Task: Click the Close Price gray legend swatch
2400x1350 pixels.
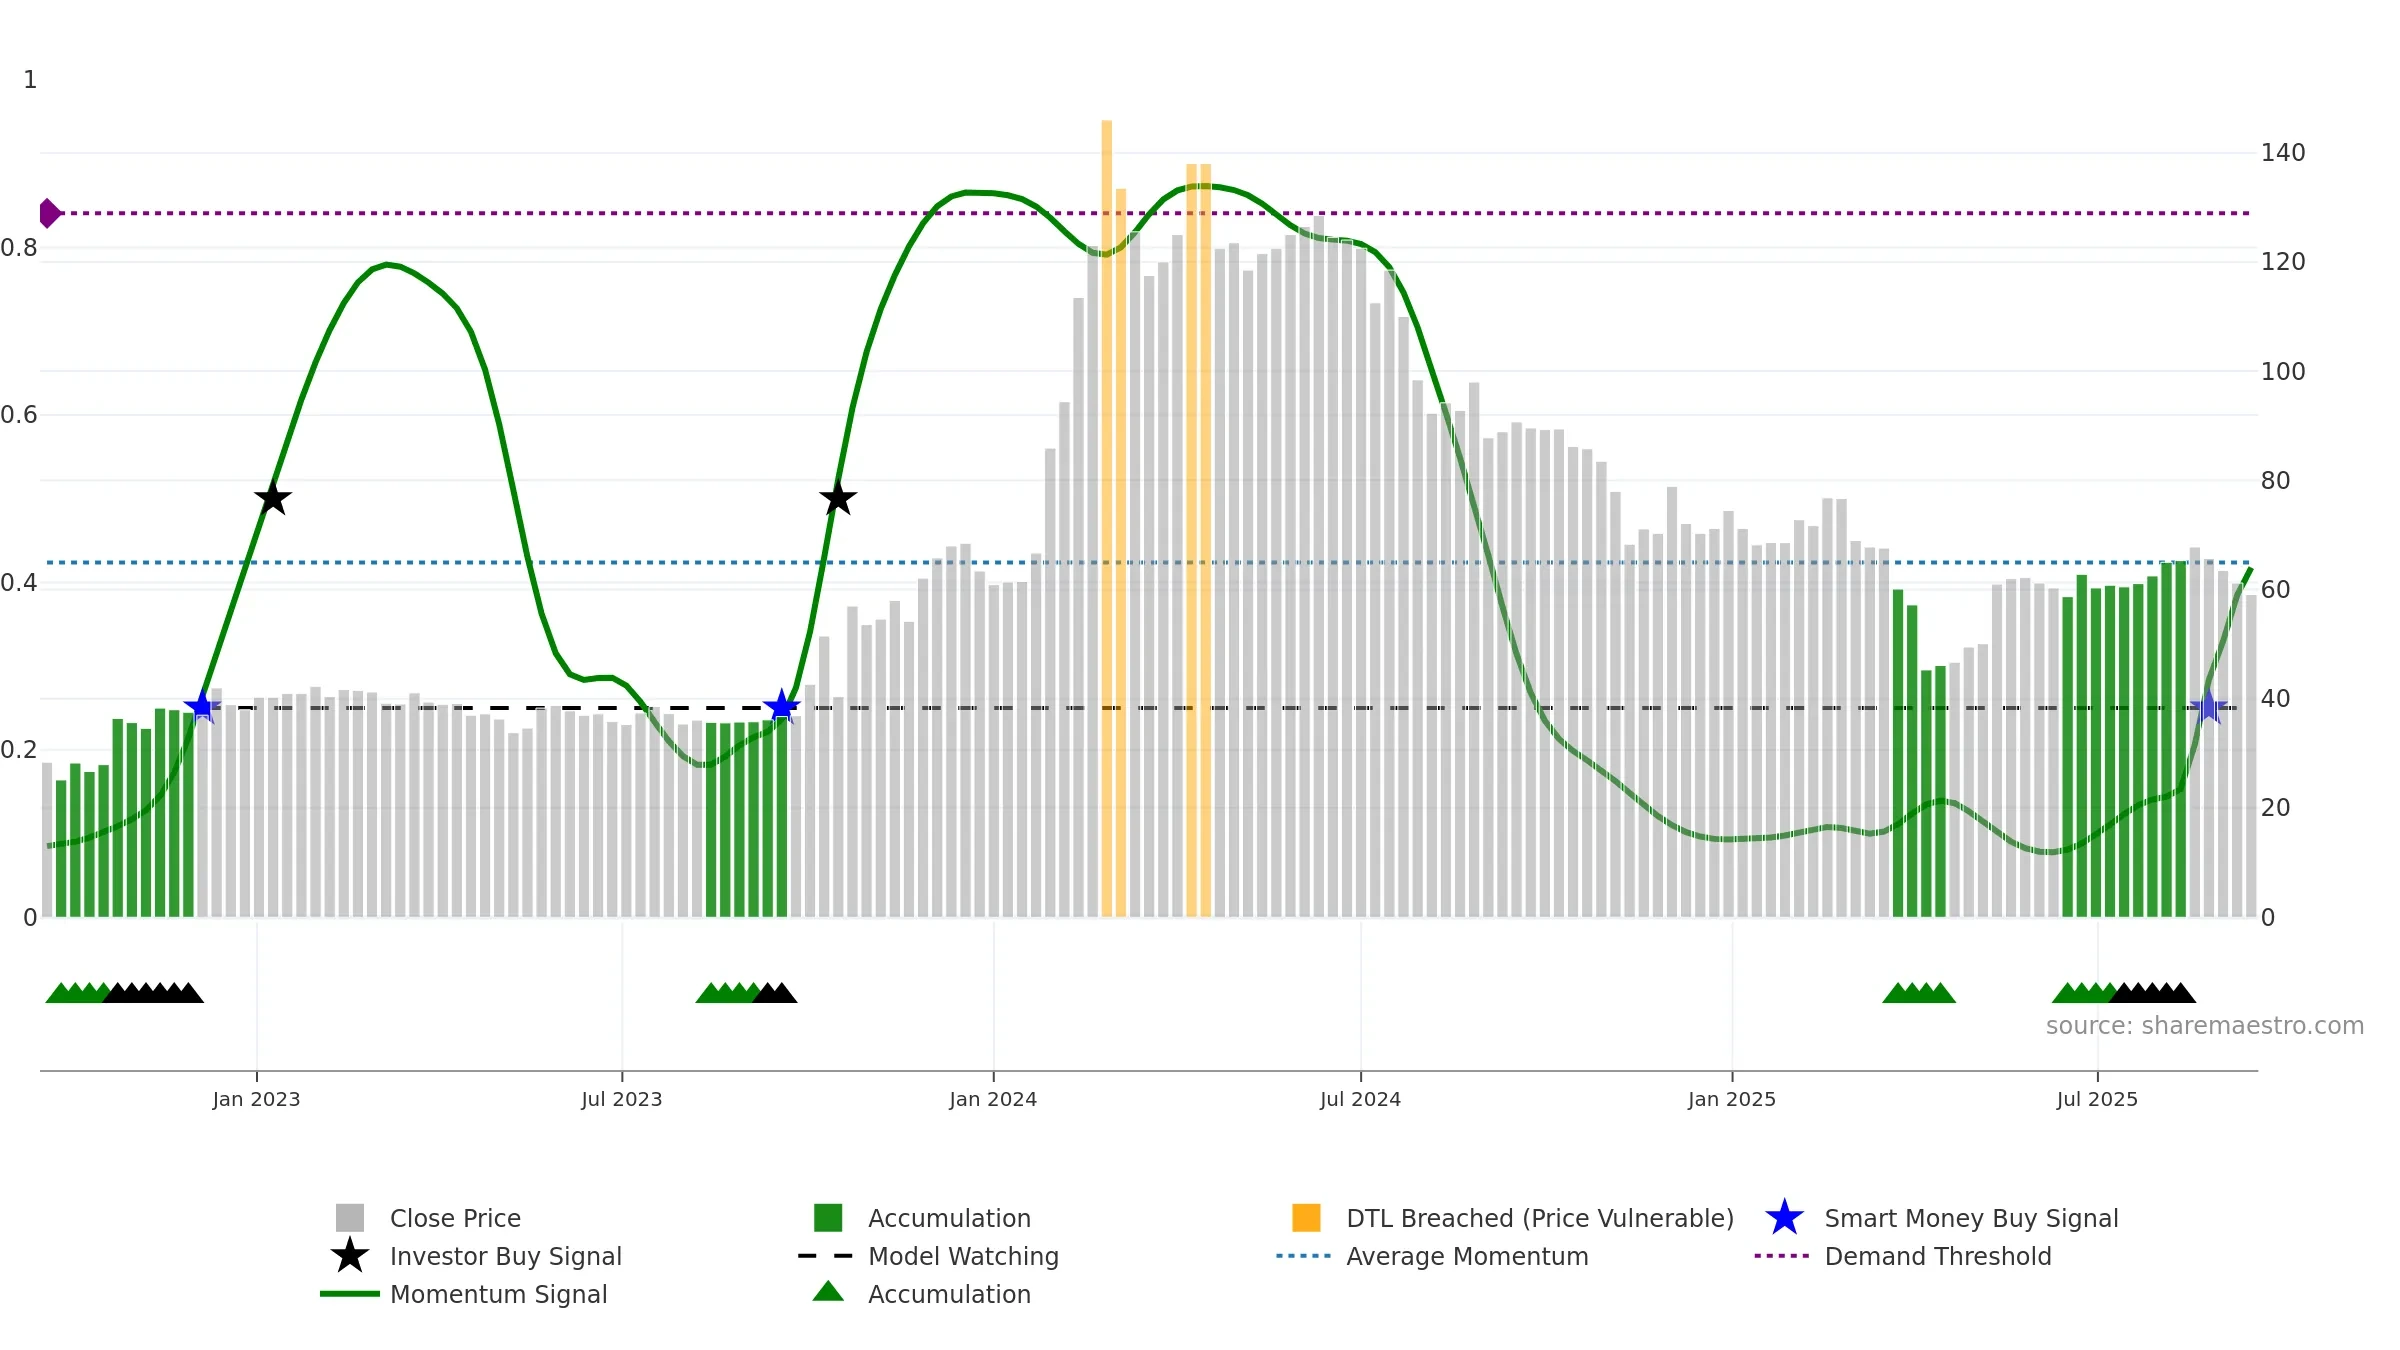Action: tap(350, 1218)
